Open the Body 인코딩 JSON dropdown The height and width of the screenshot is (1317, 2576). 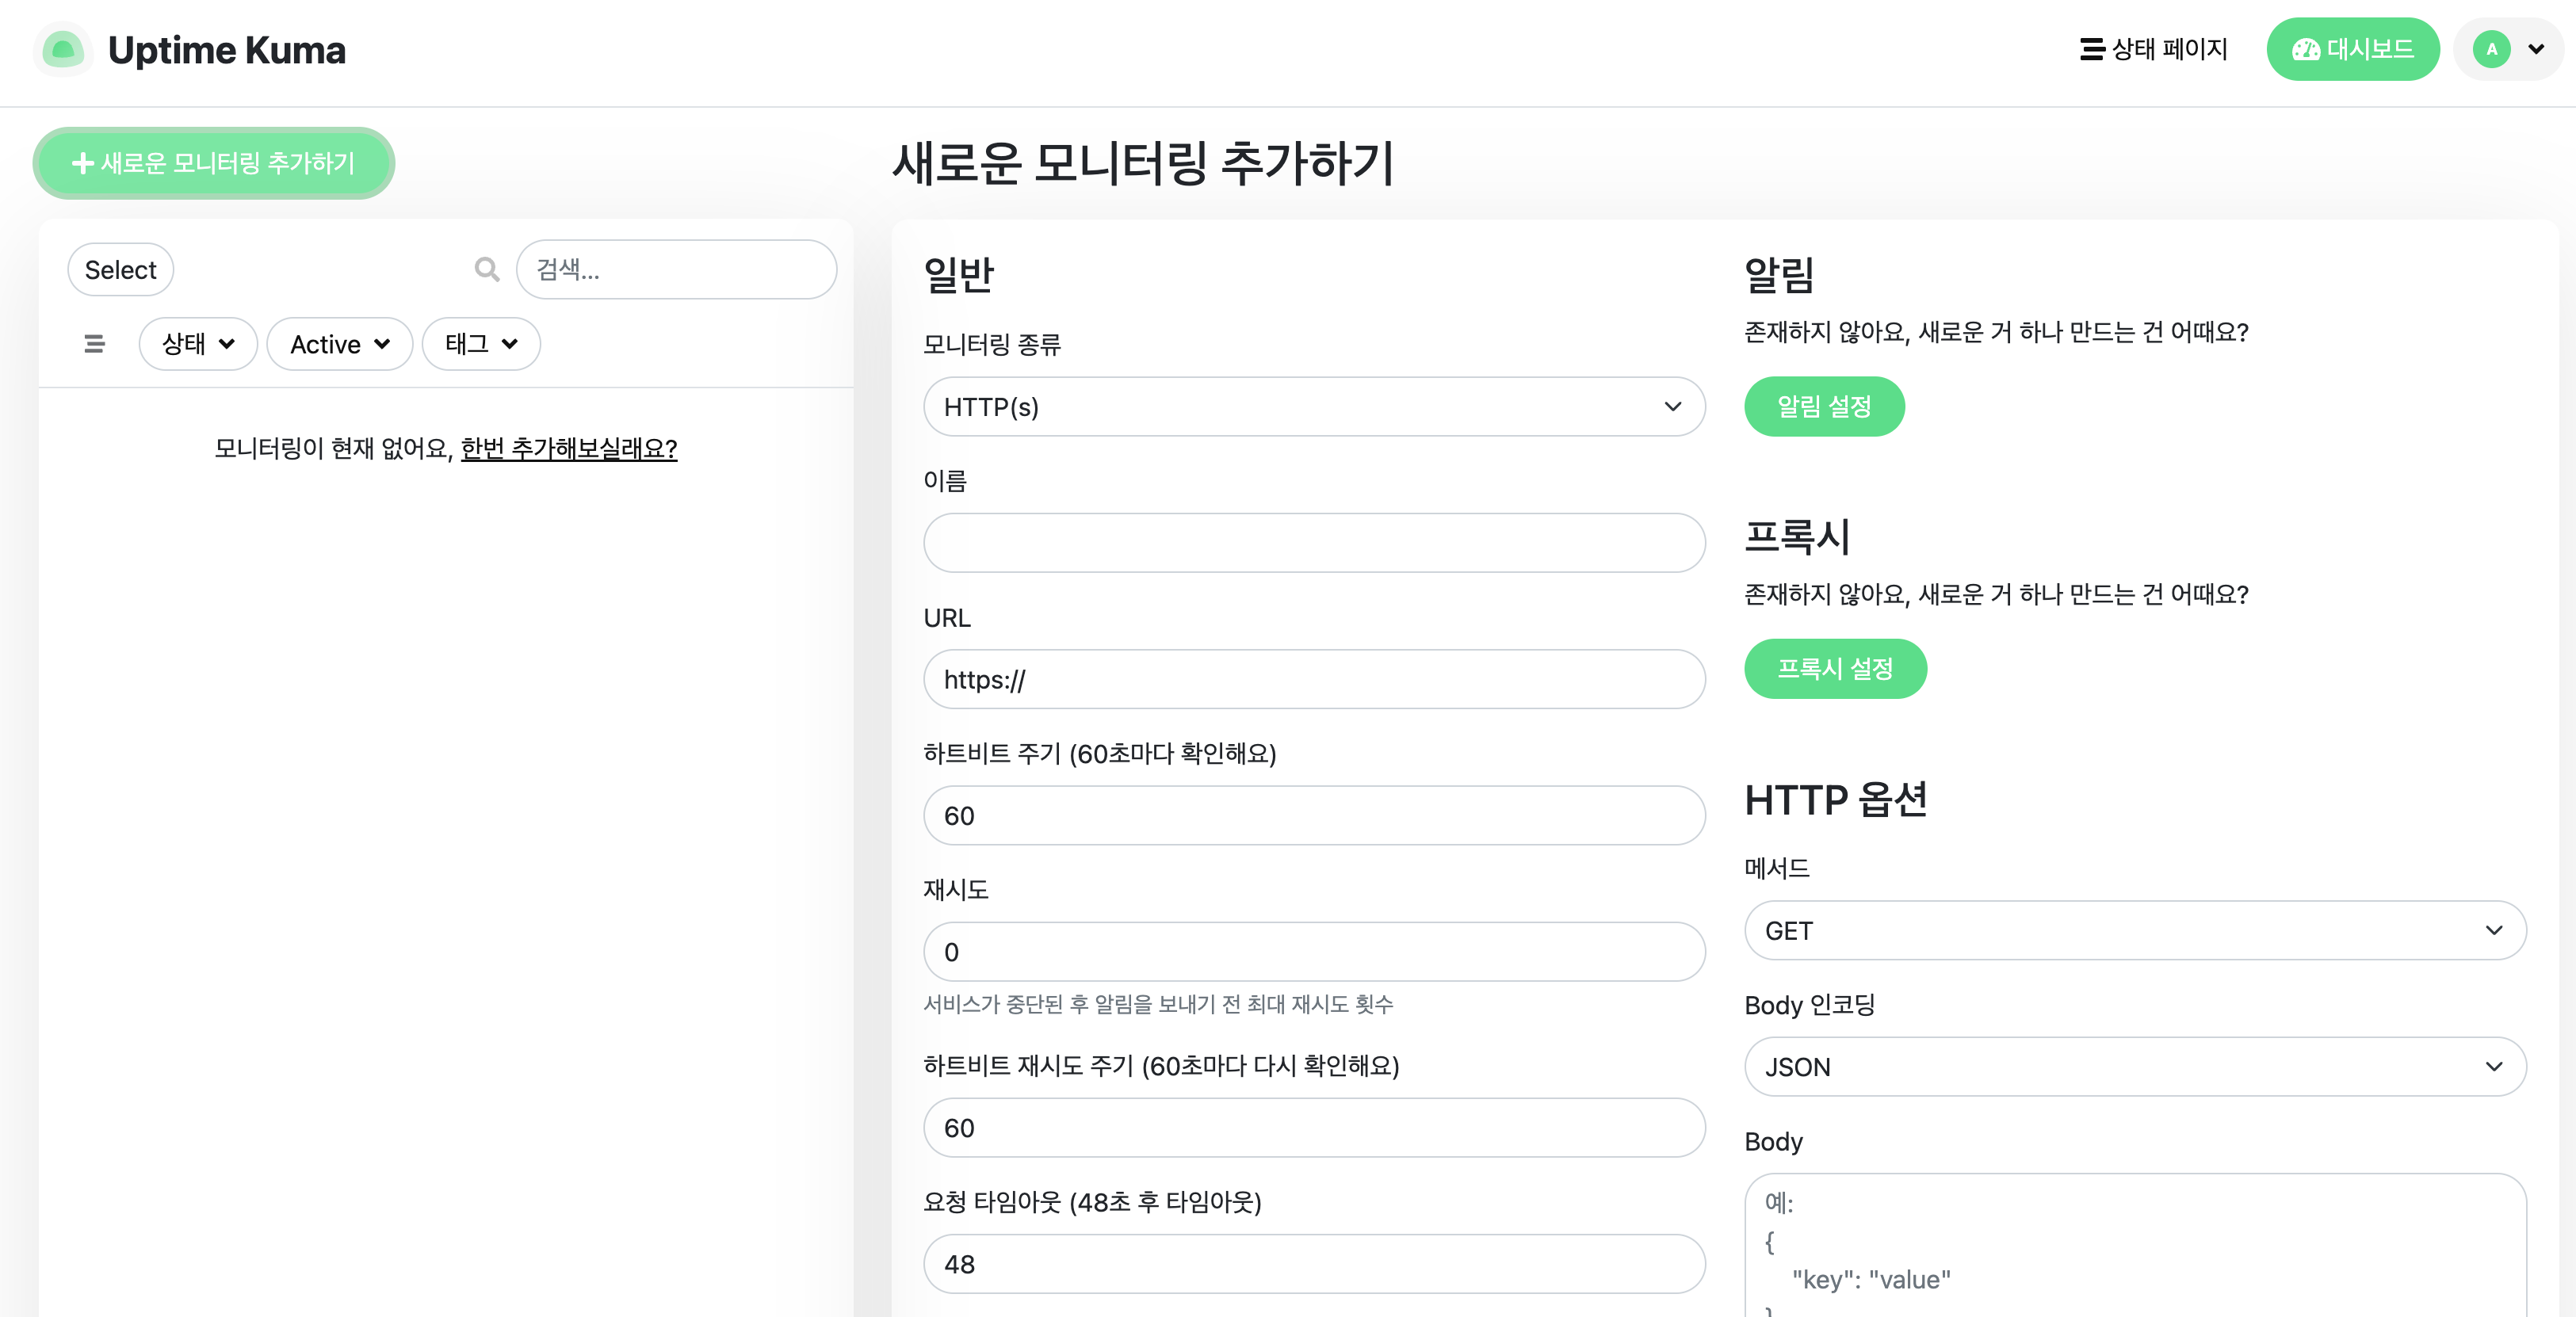click(2134, 1067)
